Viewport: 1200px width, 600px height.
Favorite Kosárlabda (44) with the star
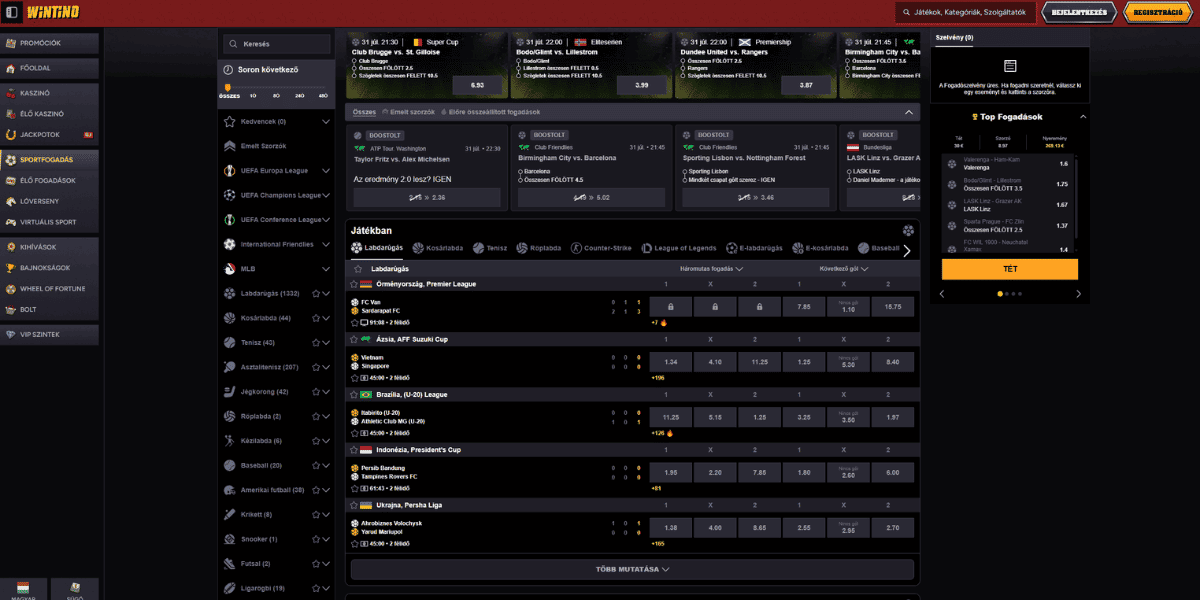coord(315,318)
